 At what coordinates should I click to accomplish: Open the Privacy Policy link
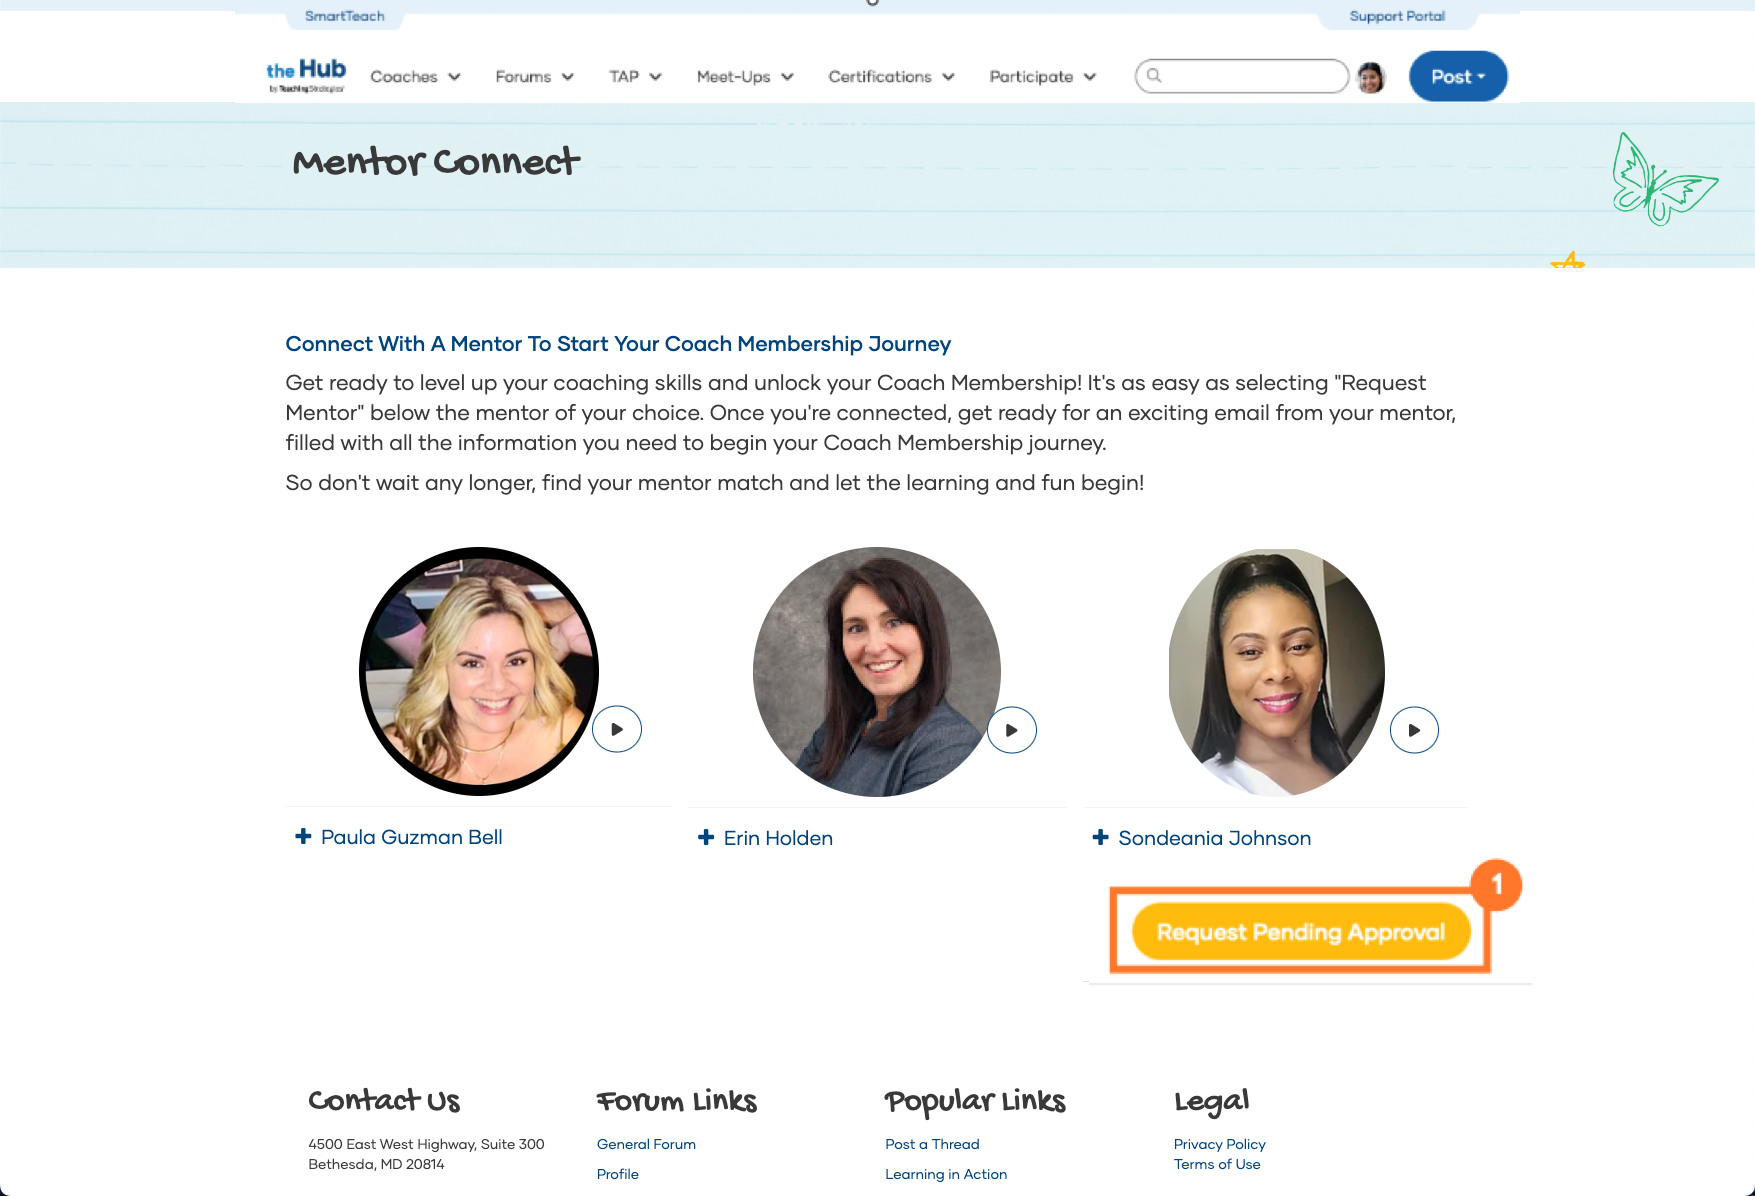coord(1219,1144)
